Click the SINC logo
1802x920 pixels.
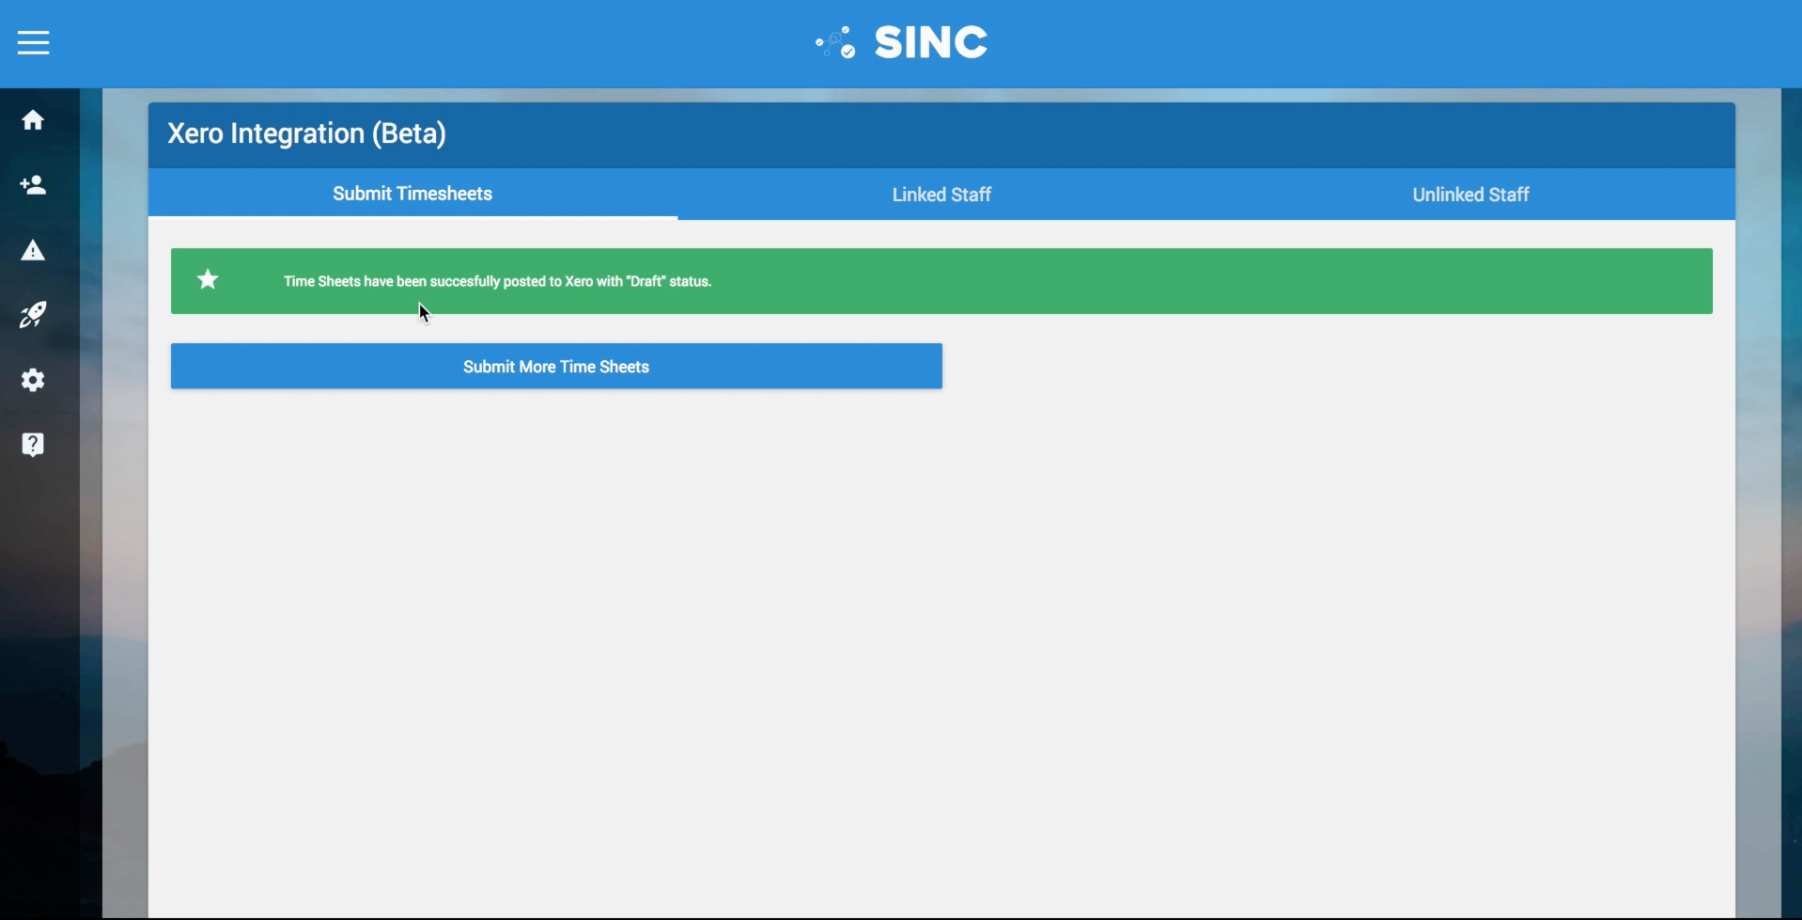[901, 42]
